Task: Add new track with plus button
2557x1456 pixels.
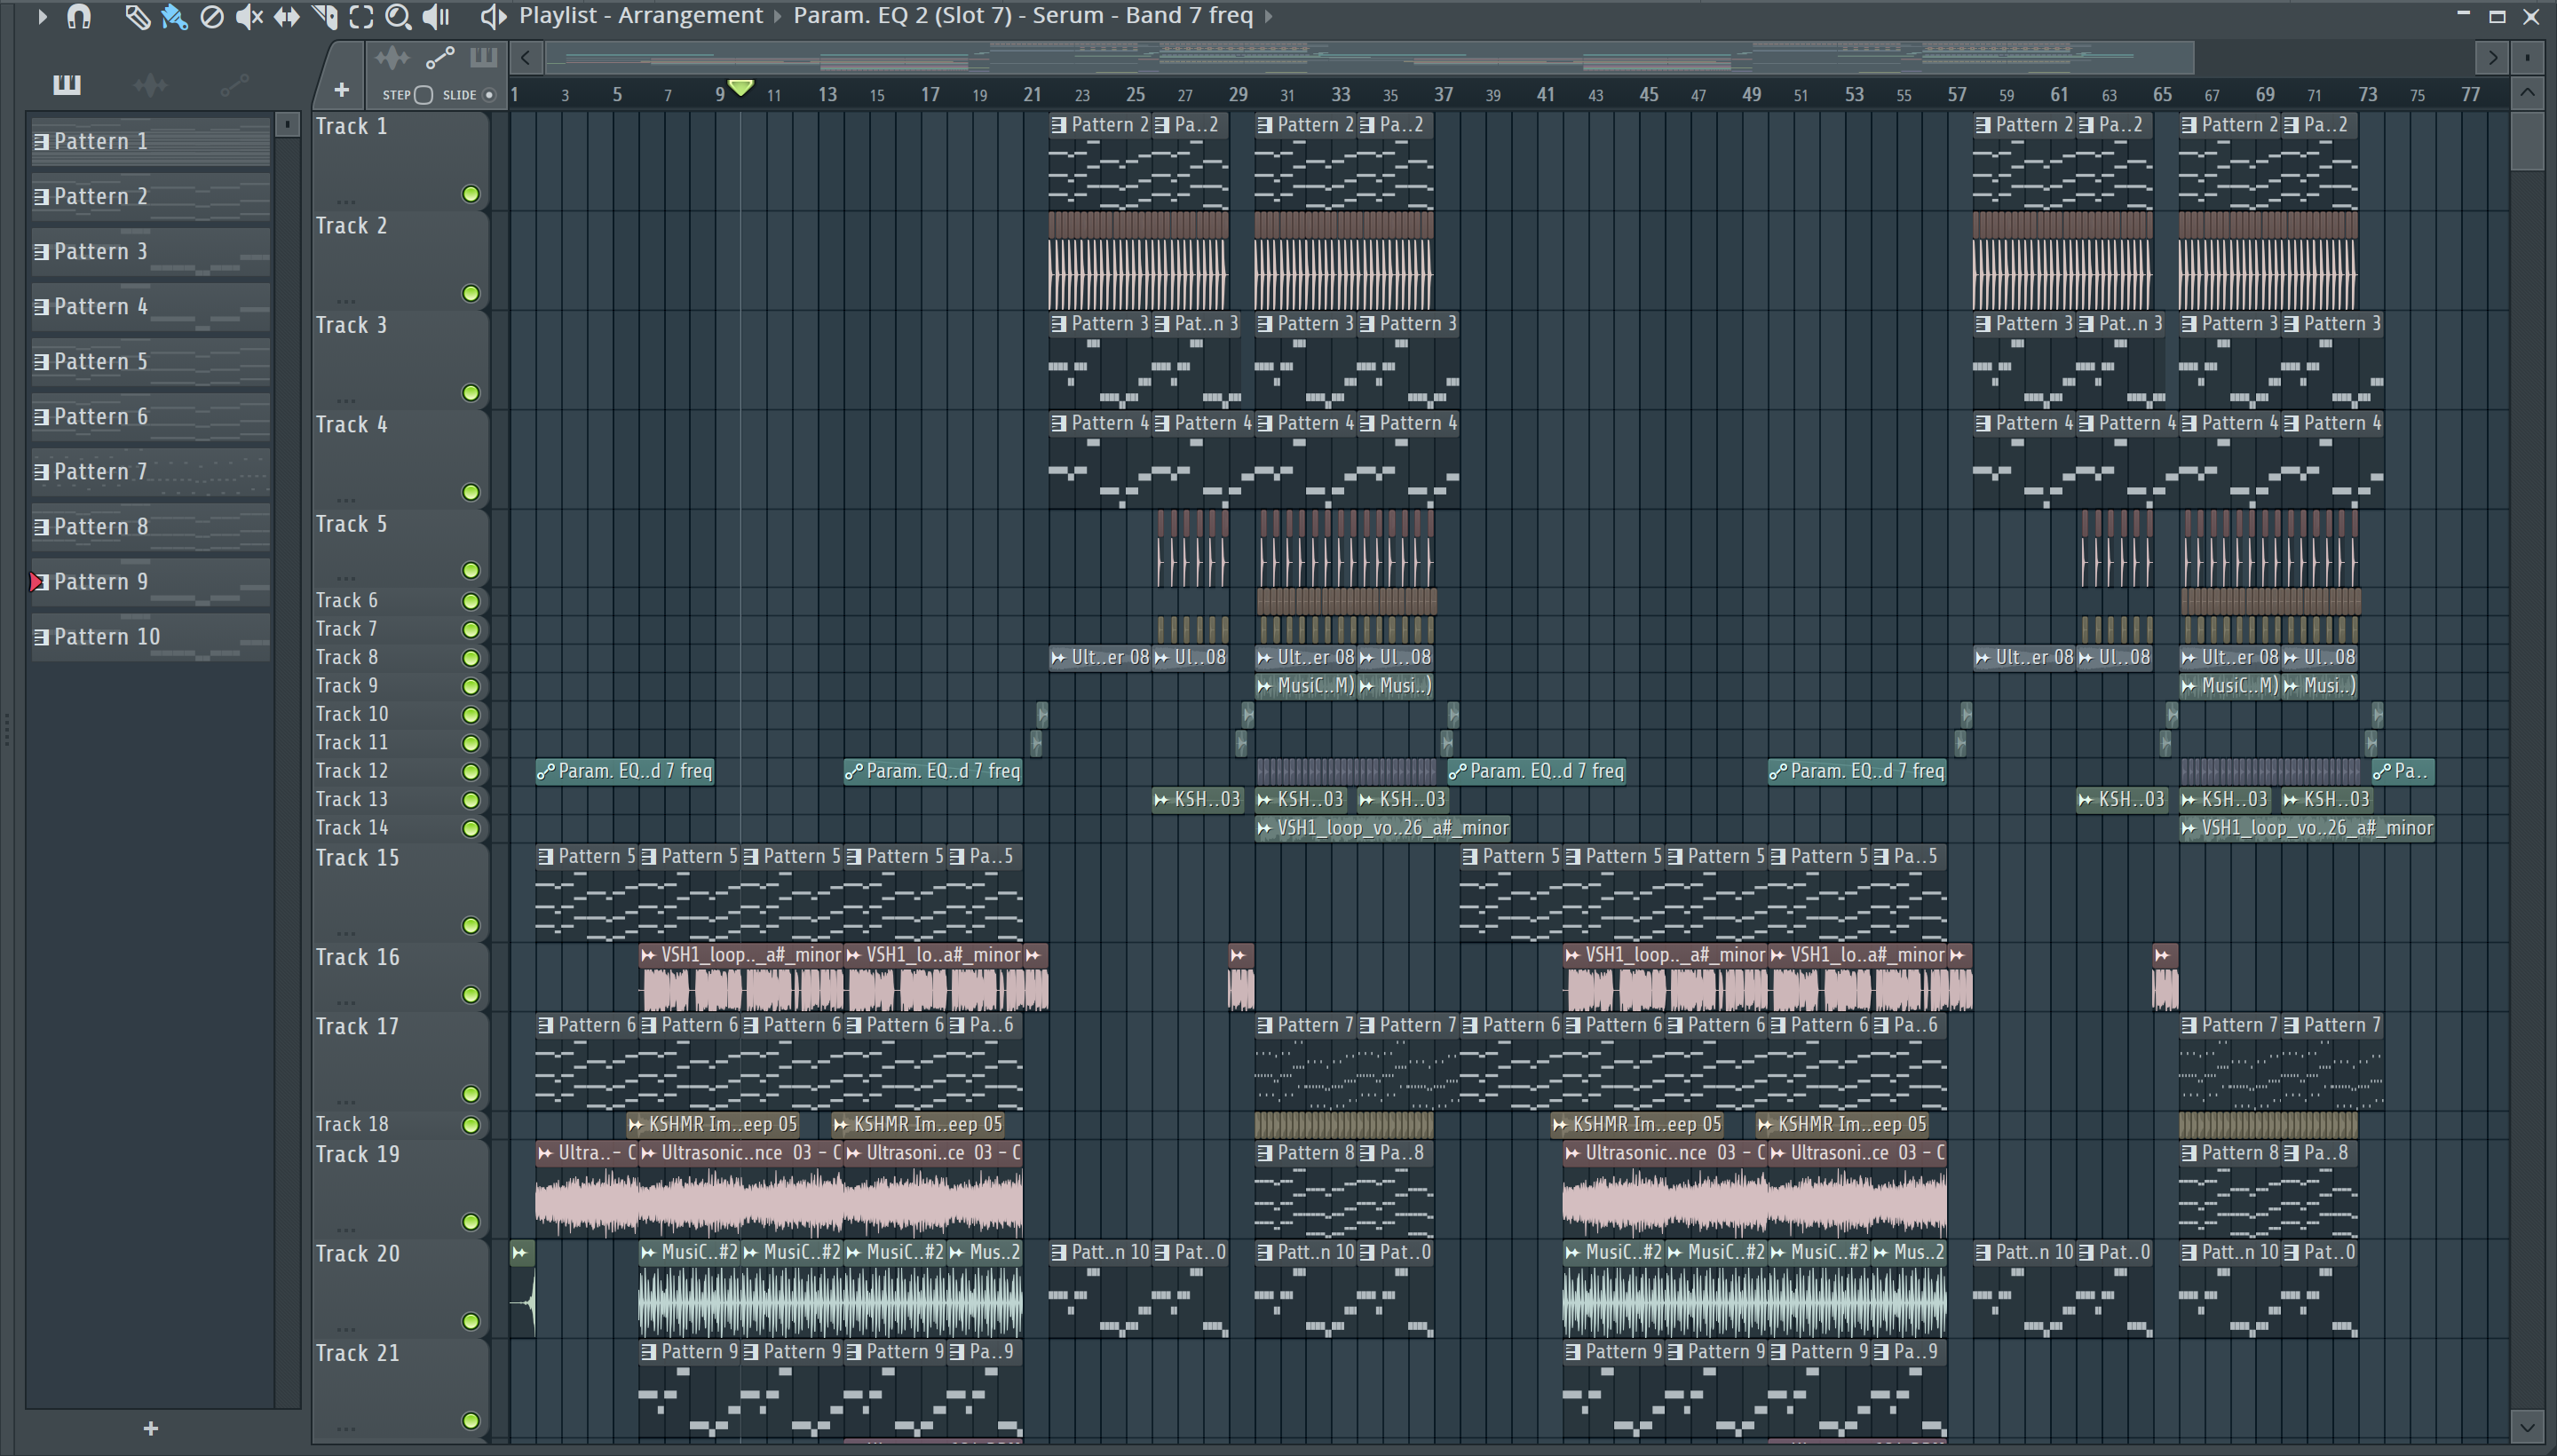Action: coord(341,90)
